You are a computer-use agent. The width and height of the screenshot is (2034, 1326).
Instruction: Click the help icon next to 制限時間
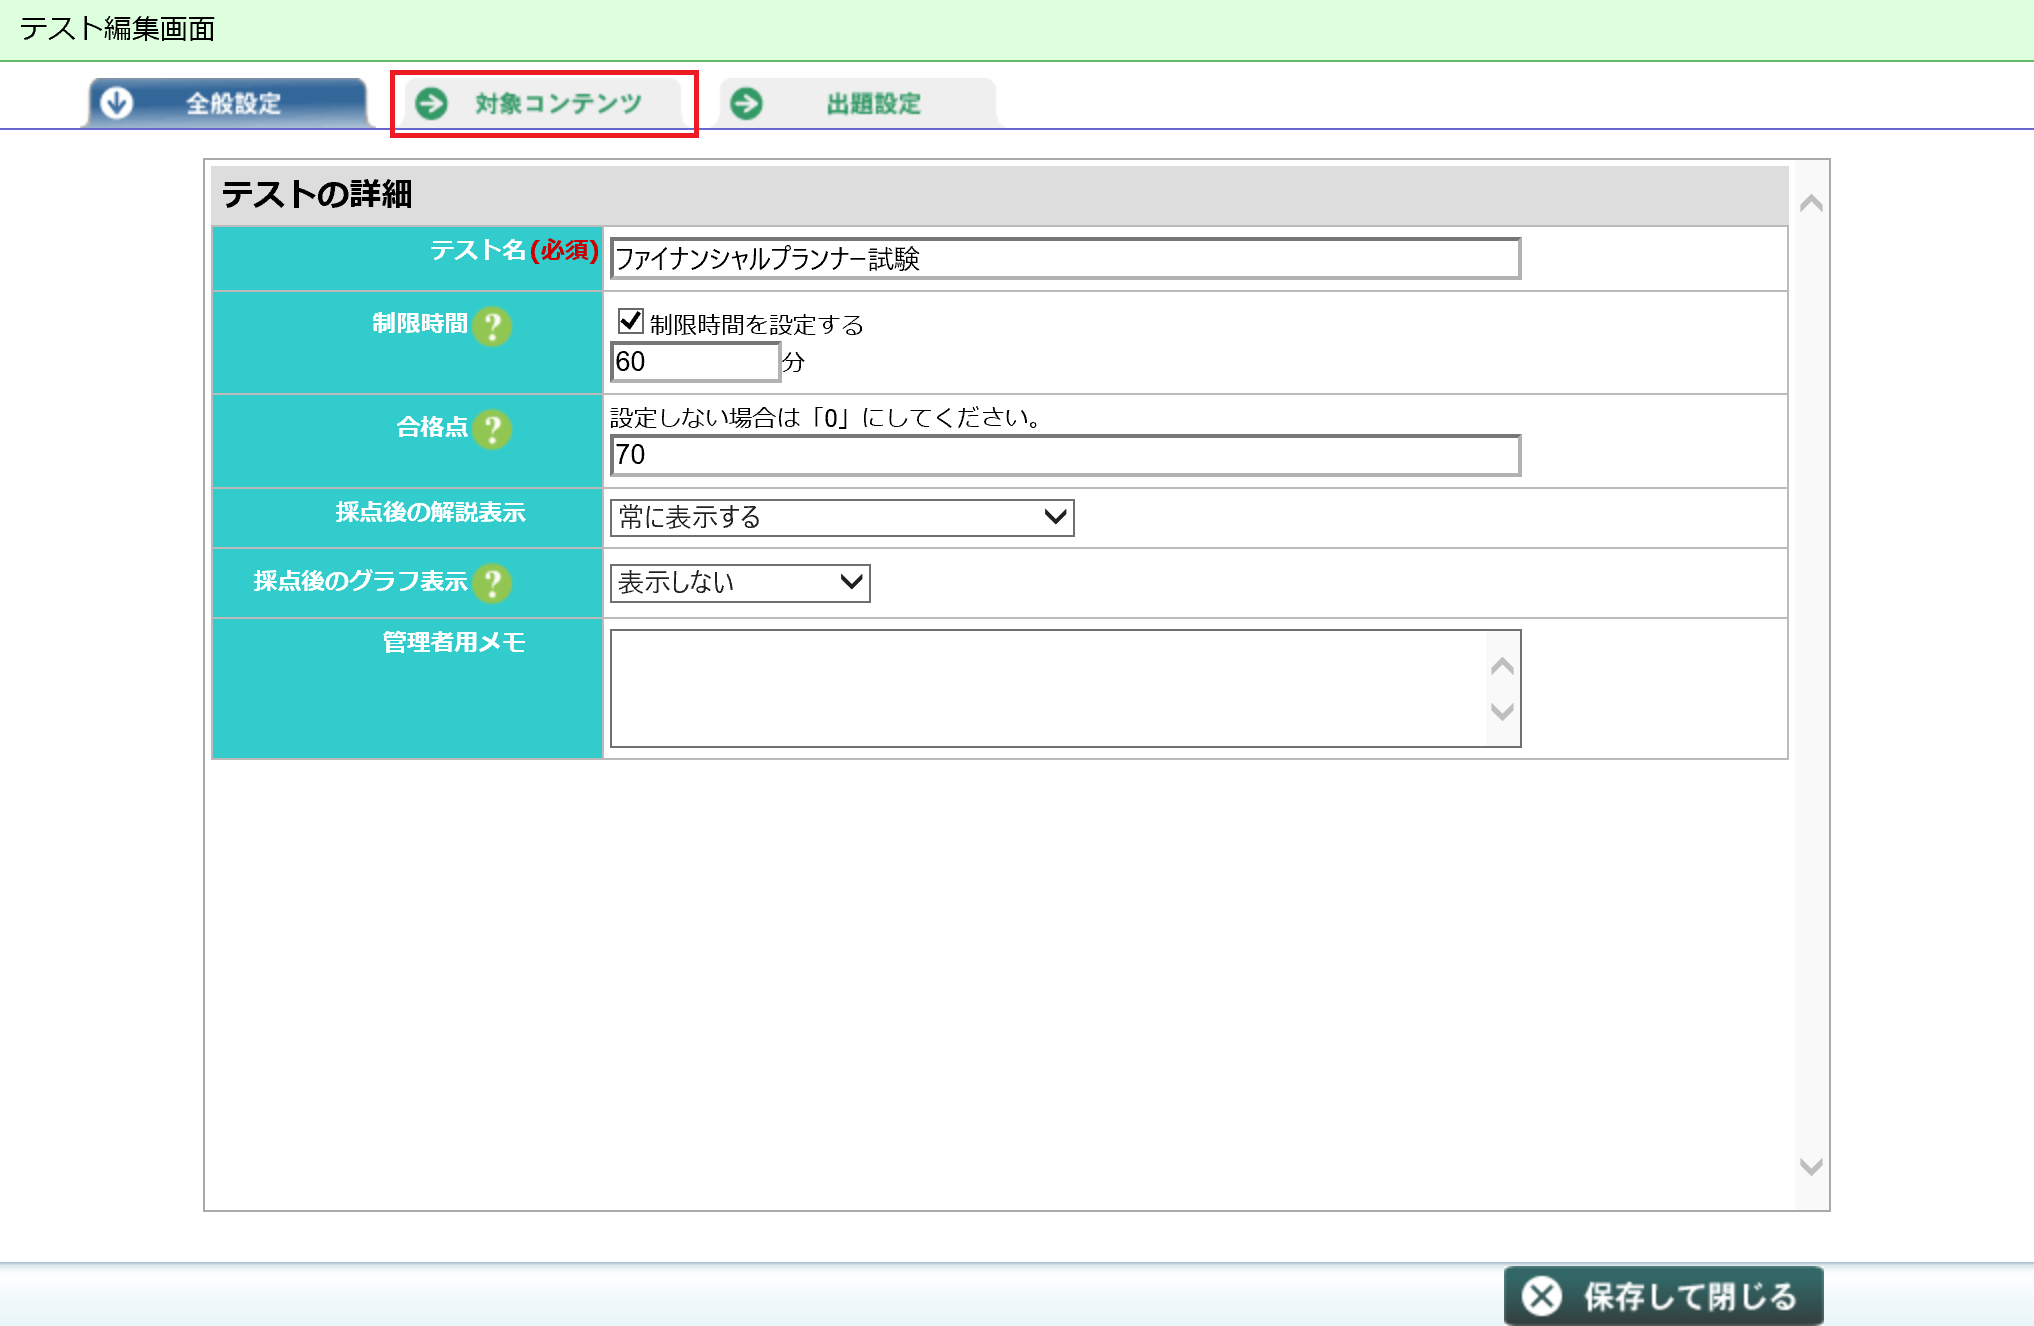tap(492, 326)
